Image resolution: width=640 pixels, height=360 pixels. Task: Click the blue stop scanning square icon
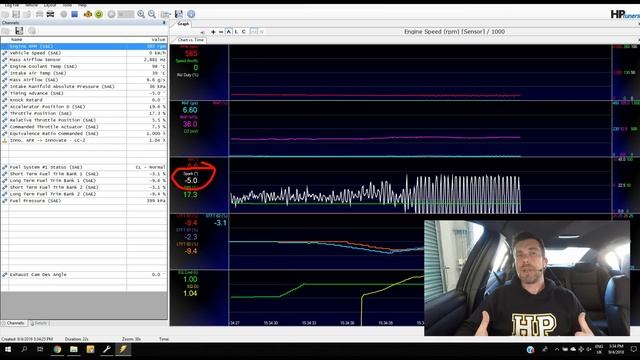pos(75,14)
